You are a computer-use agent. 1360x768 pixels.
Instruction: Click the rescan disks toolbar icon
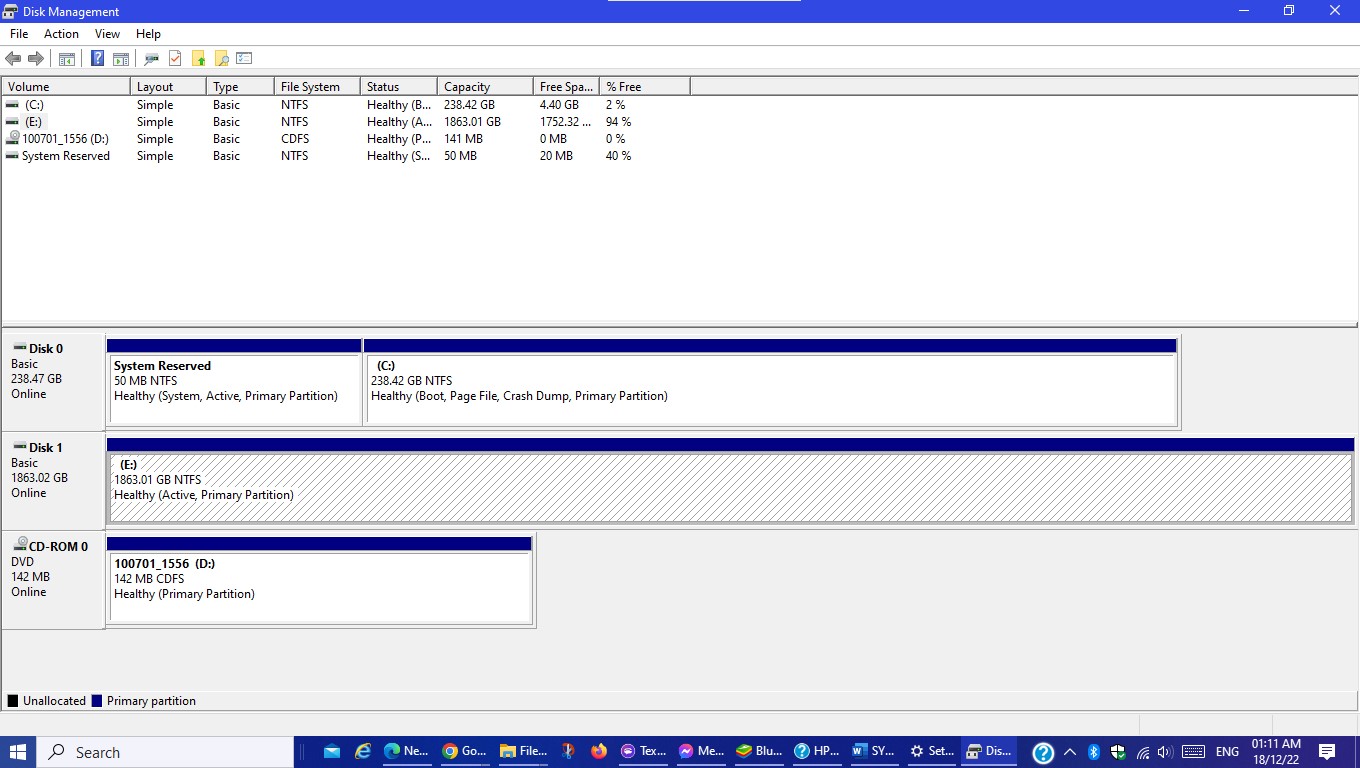151,58
